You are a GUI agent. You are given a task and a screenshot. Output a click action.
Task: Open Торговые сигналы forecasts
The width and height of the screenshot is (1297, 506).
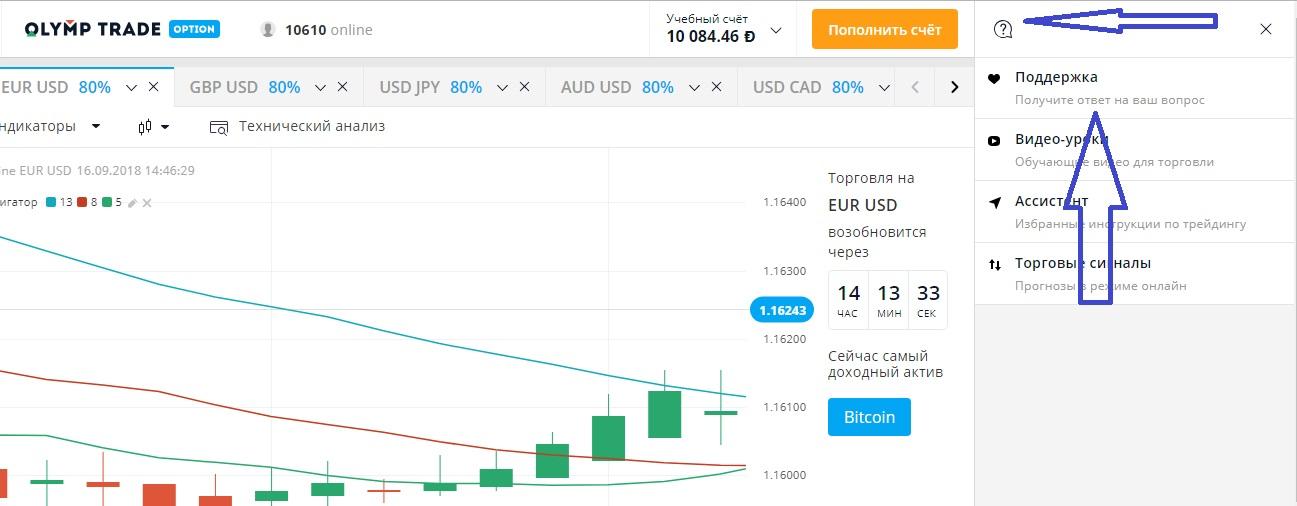(x=1134, y=273)
